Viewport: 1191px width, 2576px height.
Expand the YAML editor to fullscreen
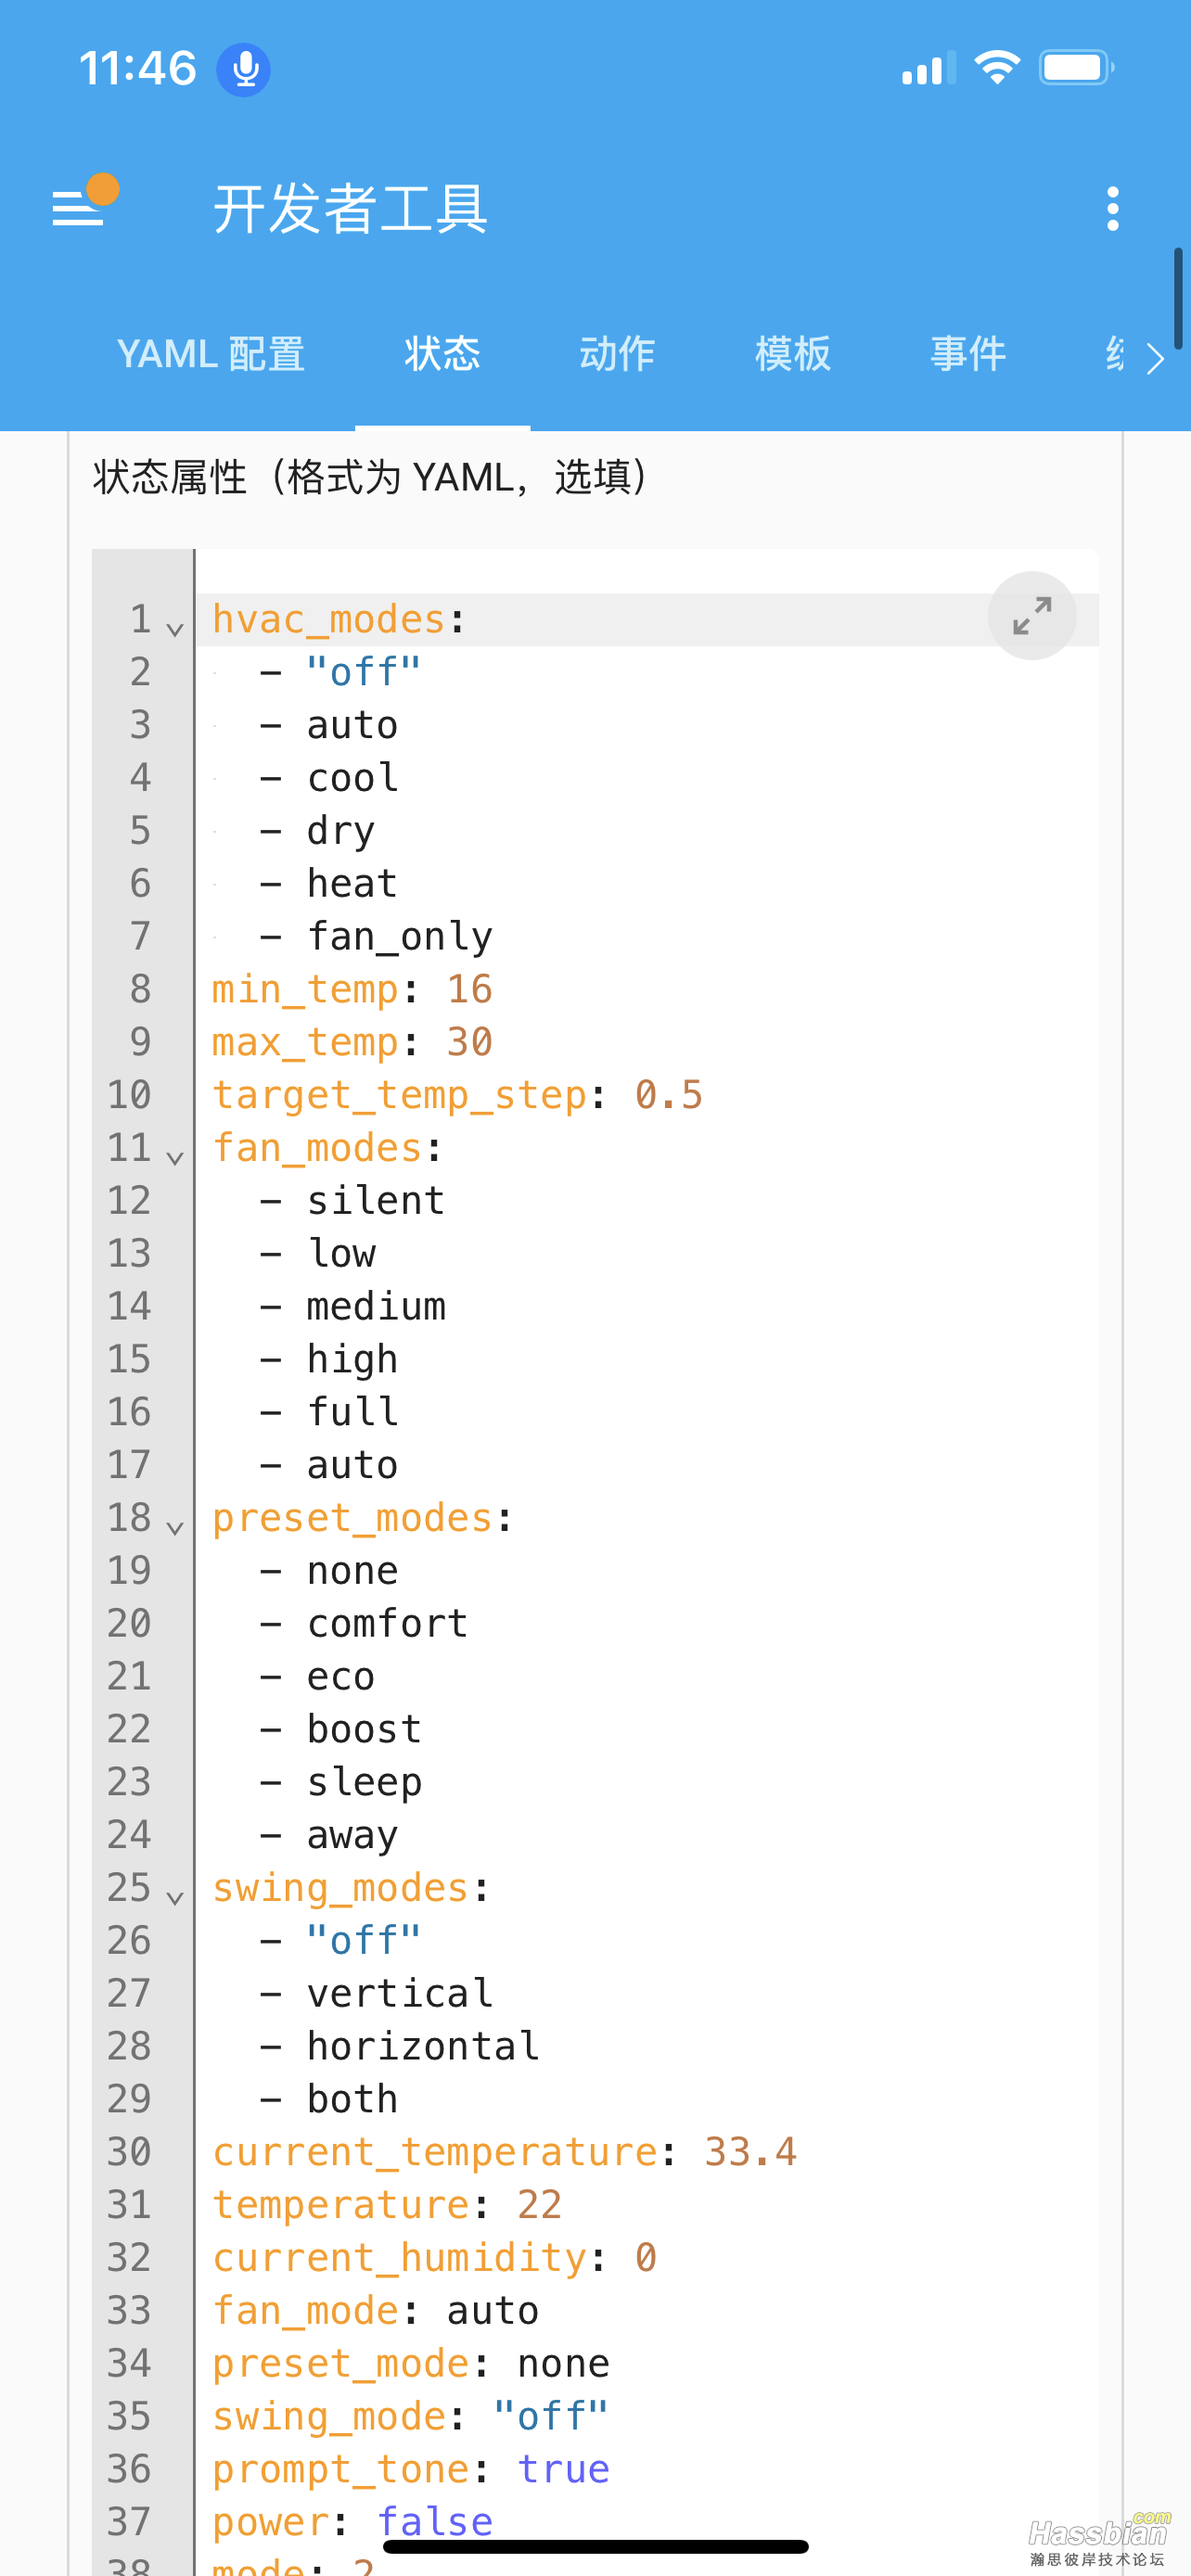click(x=1031, y=616)
